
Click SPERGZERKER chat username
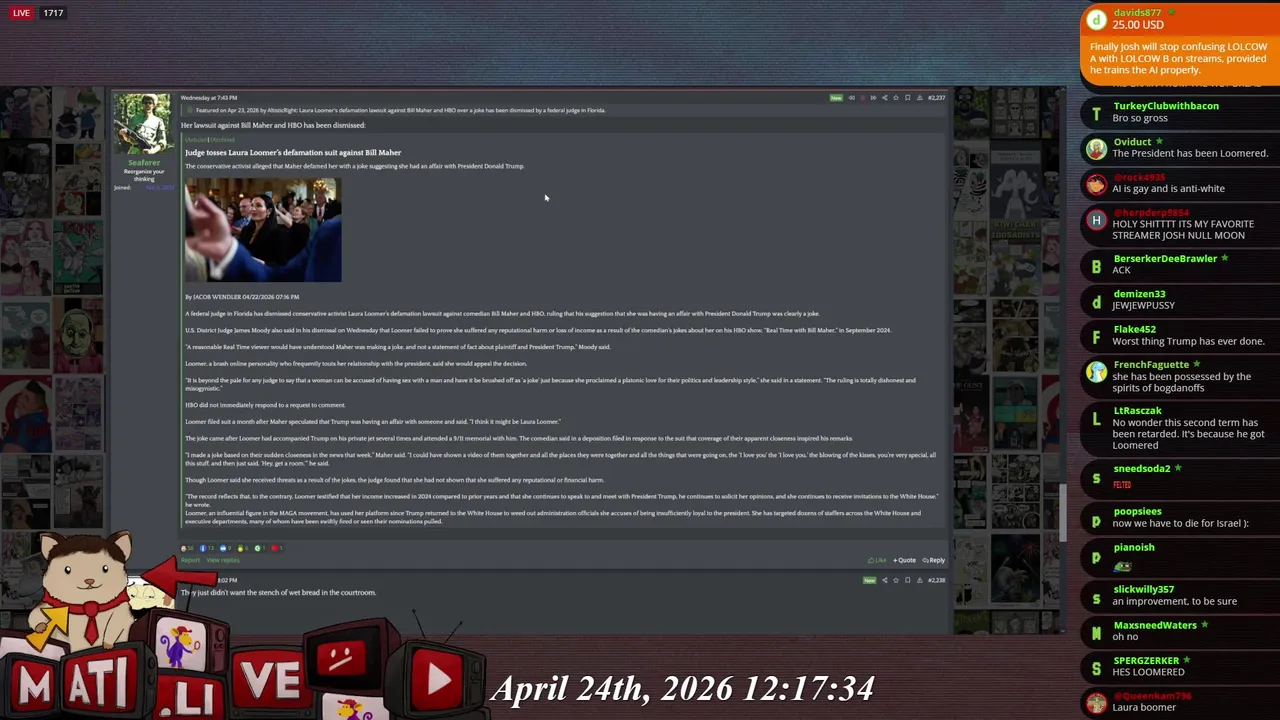pos(1146,661)
